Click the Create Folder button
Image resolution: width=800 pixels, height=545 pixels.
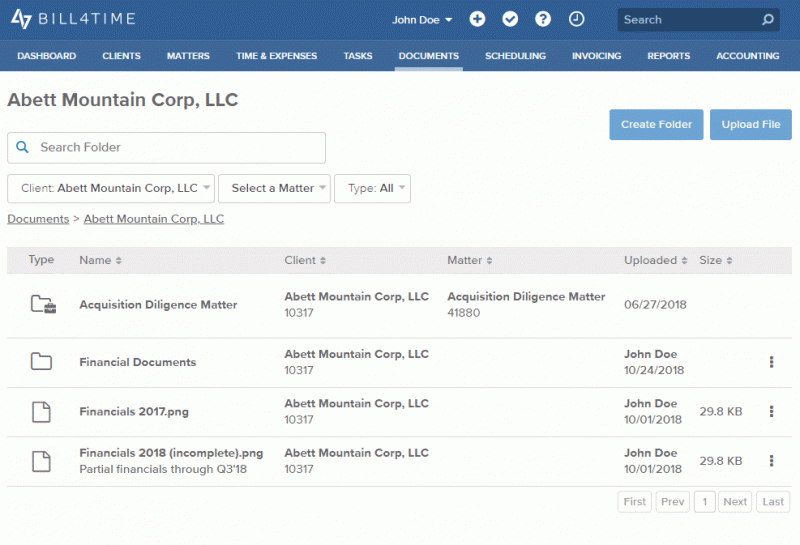point(656,125)
